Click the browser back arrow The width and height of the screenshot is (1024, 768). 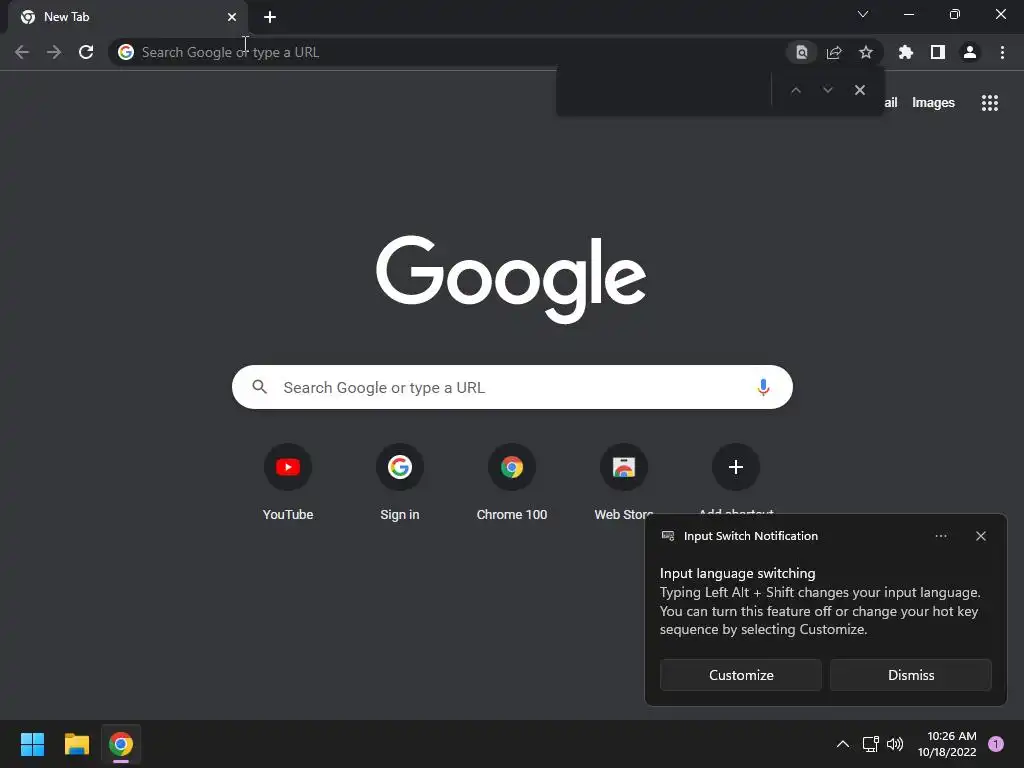click(22, 52)
